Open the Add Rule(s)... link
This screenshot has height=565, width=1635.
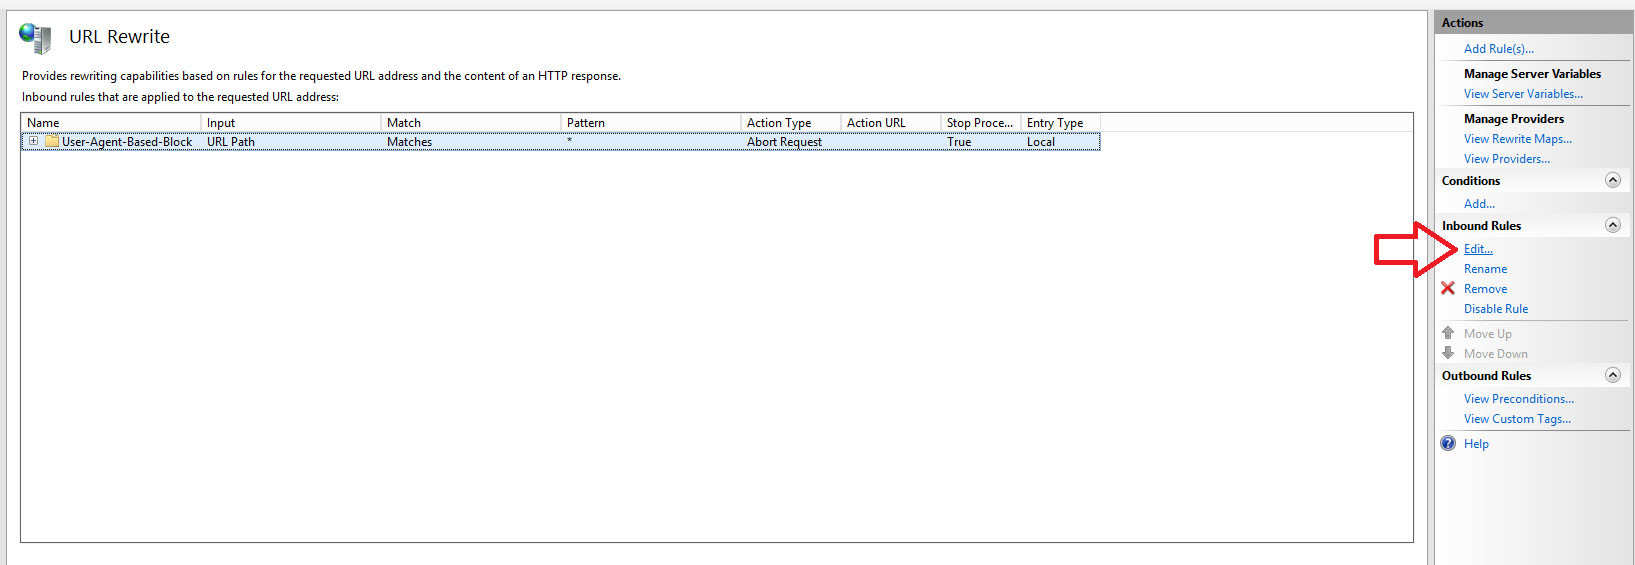pos(1498,49)
